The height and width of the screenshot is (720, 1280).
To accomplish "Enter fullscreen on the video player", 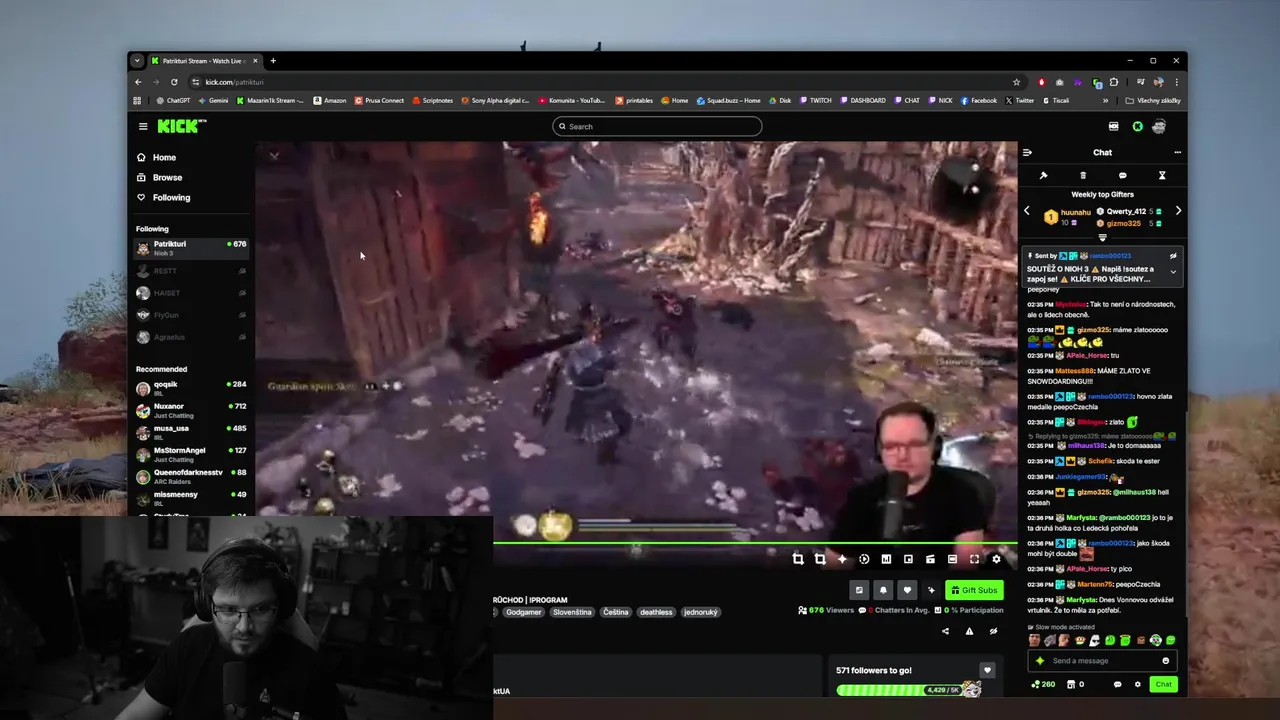I will pos(974,559).
